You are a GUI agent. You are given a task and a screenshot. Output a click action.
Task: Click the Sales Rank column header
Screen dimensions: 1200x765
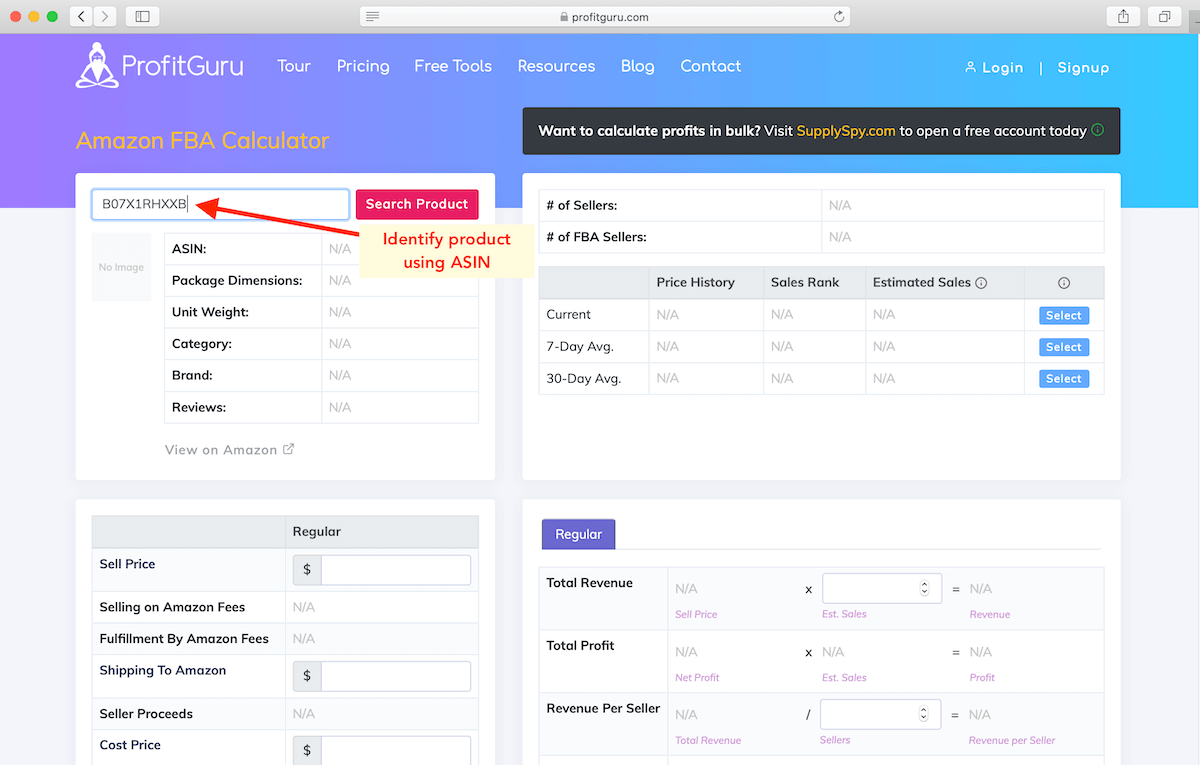(805, 283)
